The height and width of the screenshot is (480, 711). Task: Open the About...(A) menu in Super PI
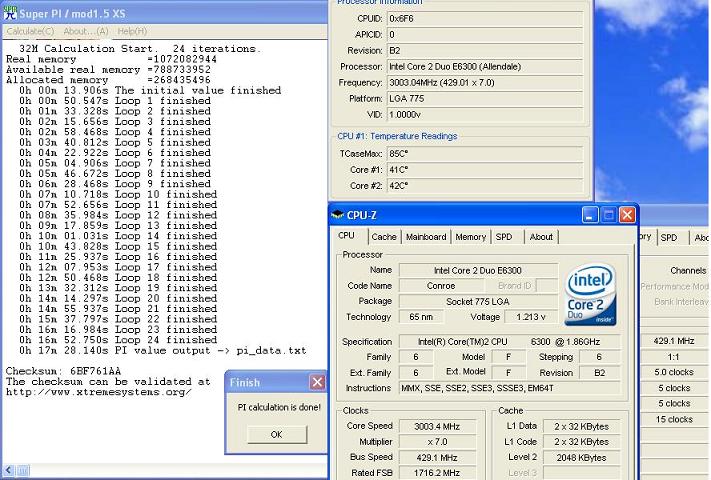pyautogui.click(x=86, y=31)
